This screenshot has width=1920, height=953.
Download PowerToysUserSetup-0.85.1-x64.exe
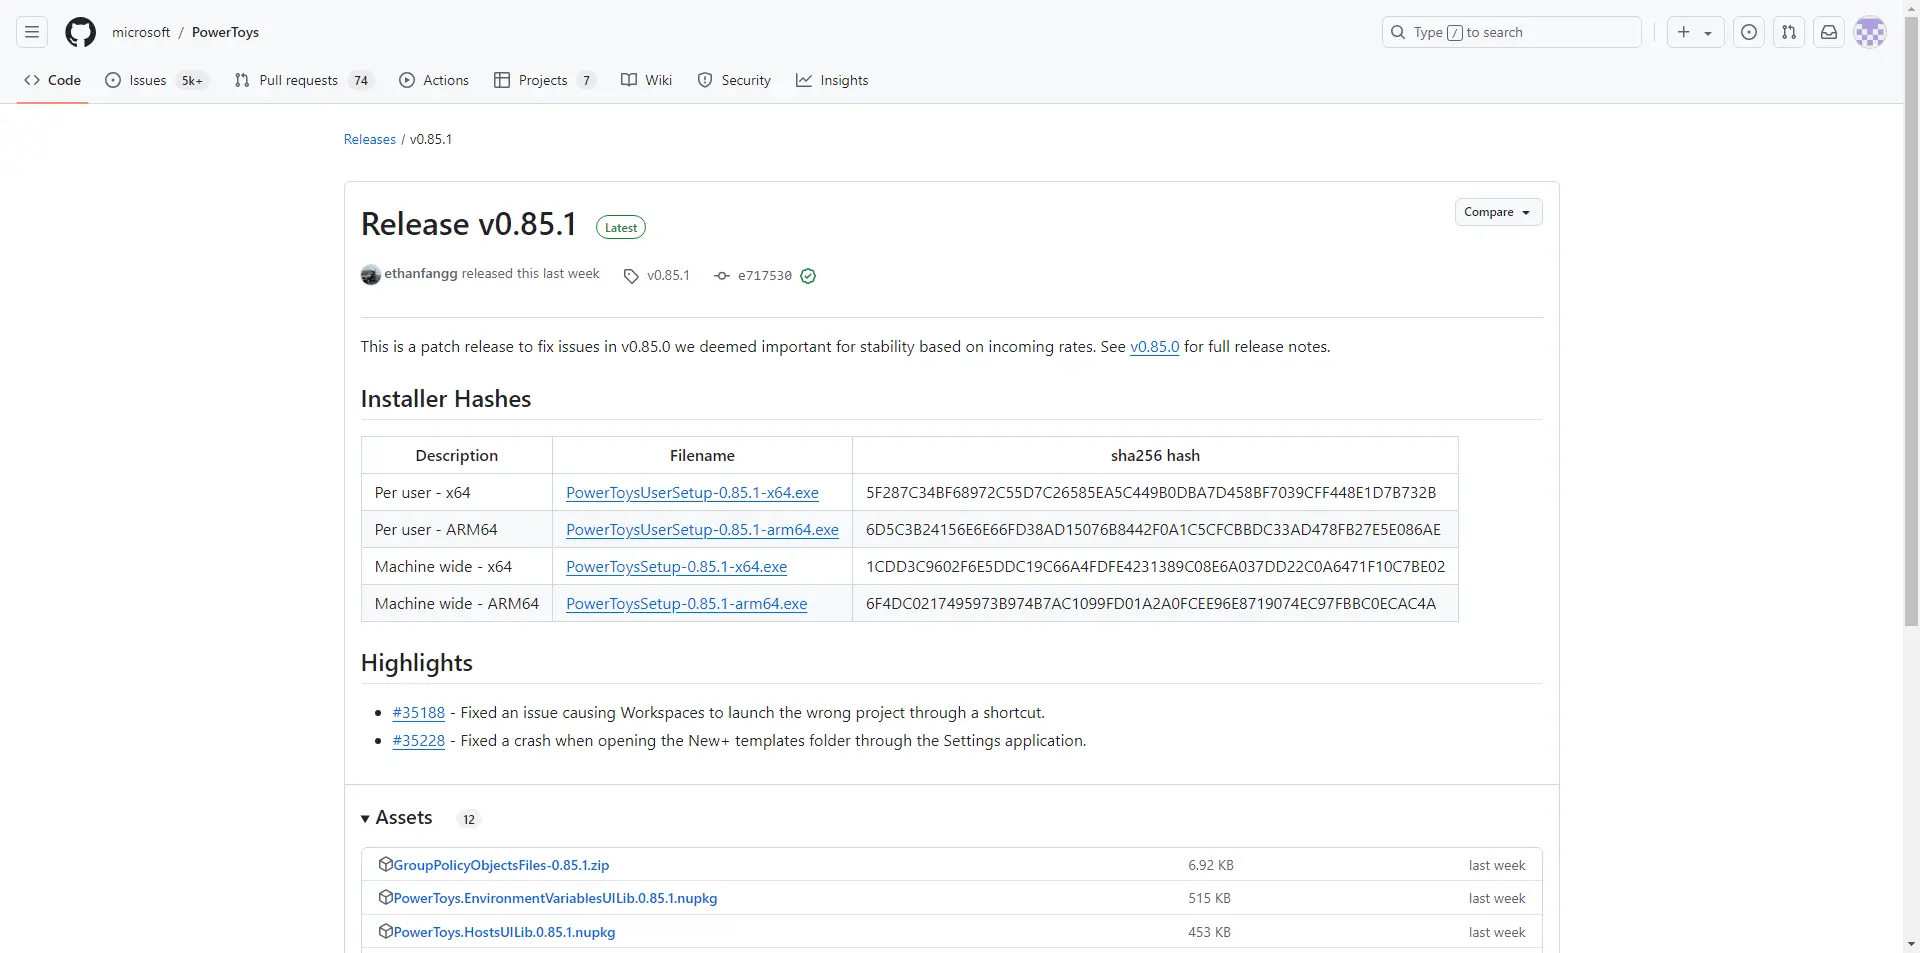692,492
